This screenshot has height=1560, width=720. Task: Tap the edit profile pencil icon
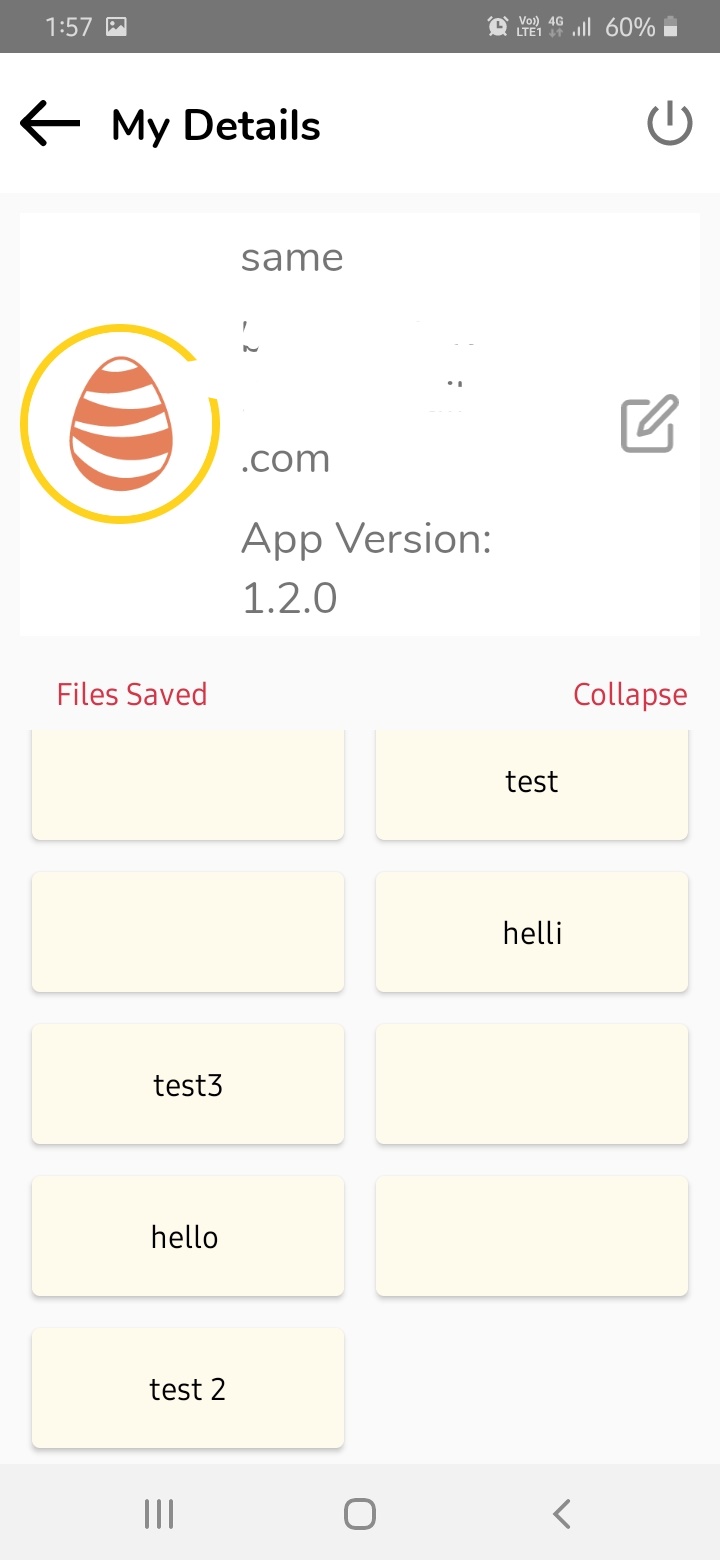649,424
